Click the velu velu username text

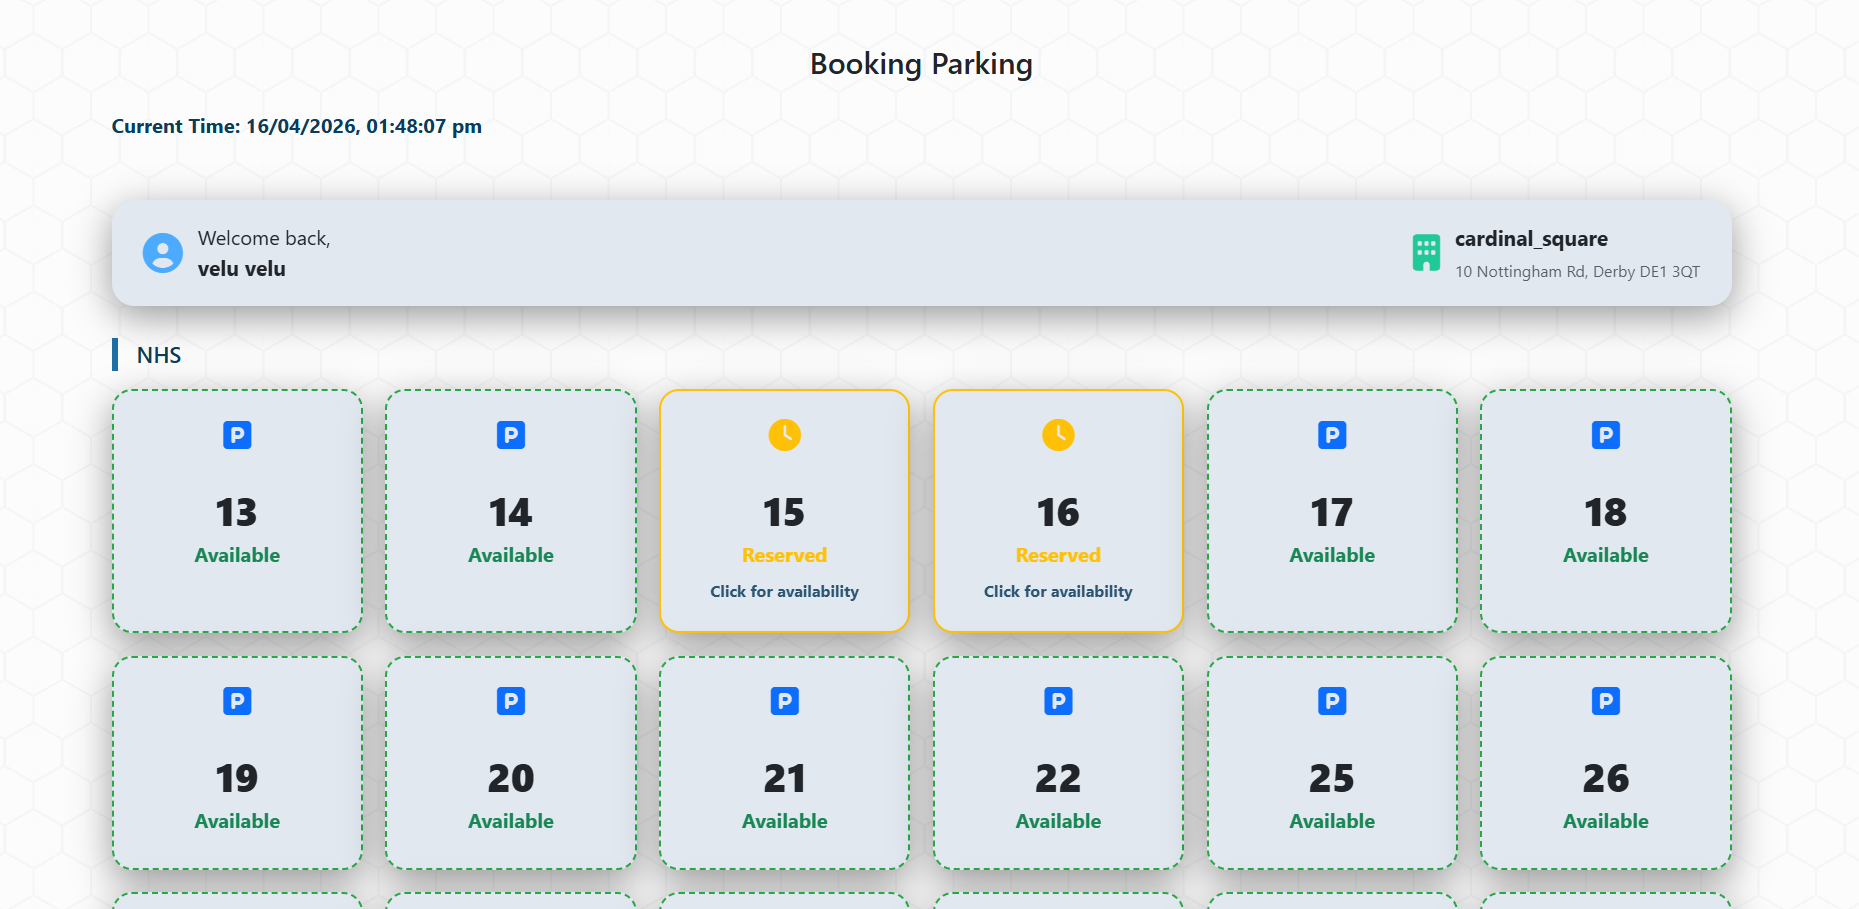(x=241, y=268)
